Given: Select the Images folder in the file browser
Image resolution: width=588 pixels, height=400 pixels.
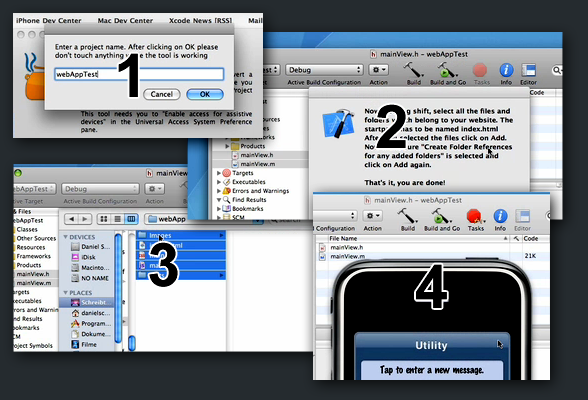Looking at the screenshot, I should pos(181,235).
